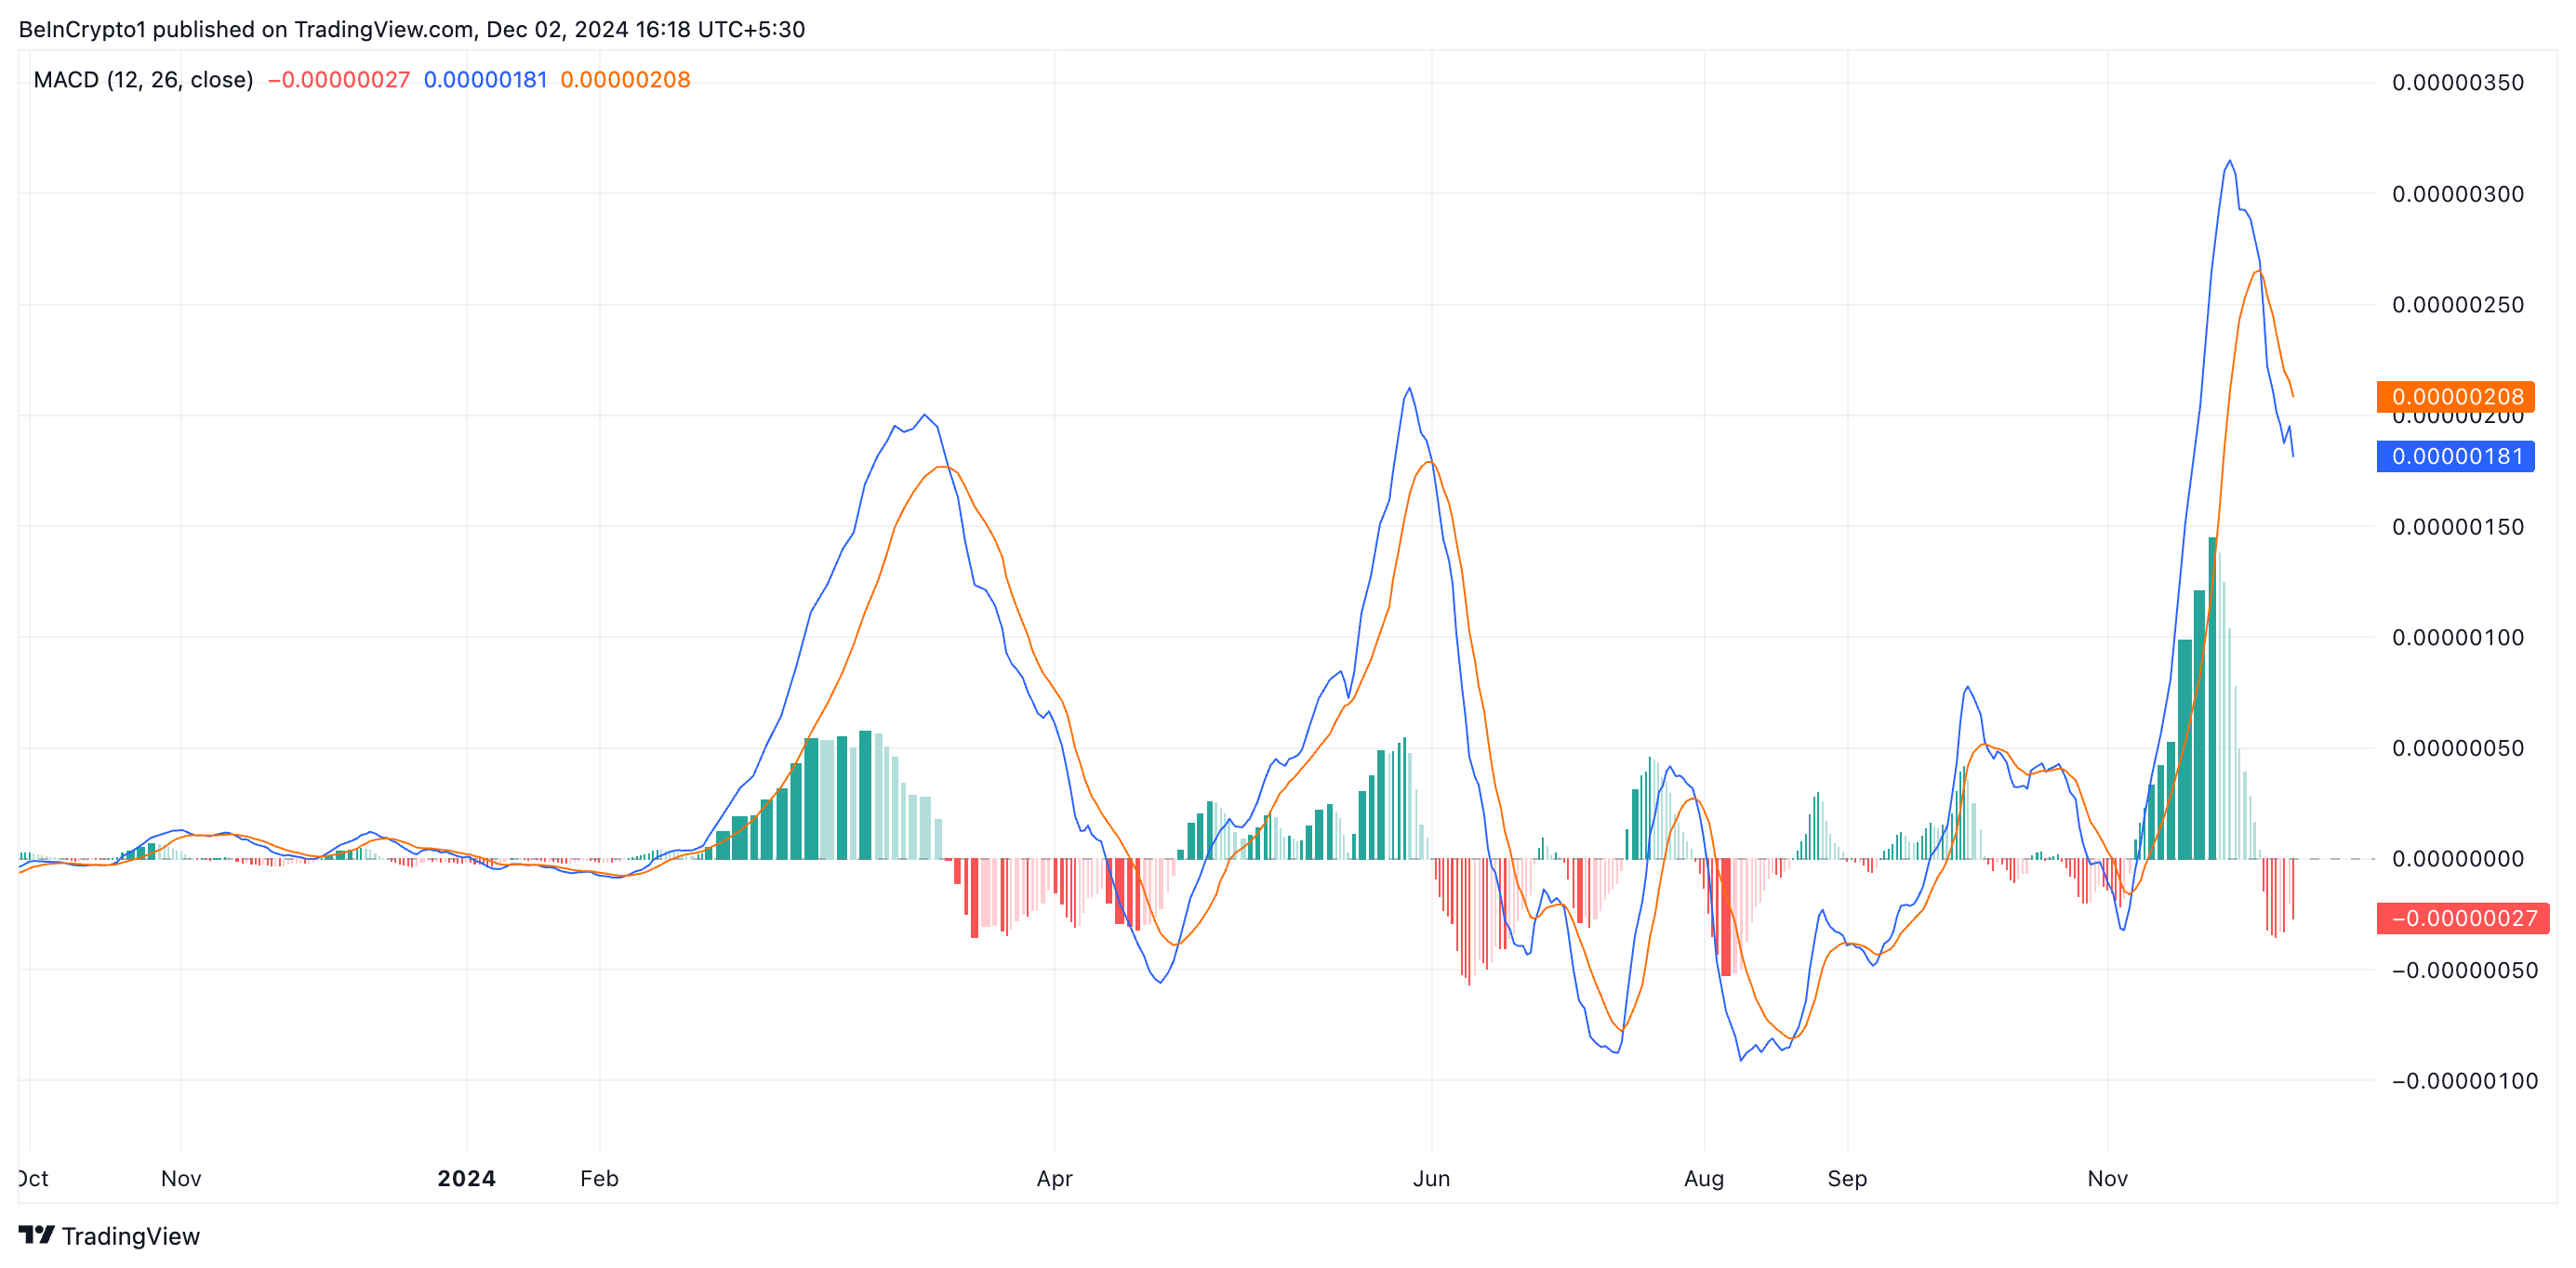Click the -0.00000100 price scale label
This screenshot has height=1268, width=2576.
pos(2464,1081)
